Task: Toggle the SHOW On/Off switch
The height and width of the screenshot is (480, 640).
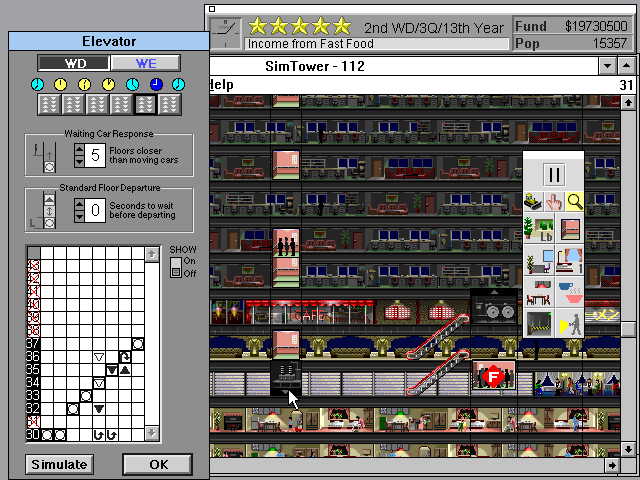Action: click(x=176, y=267)
